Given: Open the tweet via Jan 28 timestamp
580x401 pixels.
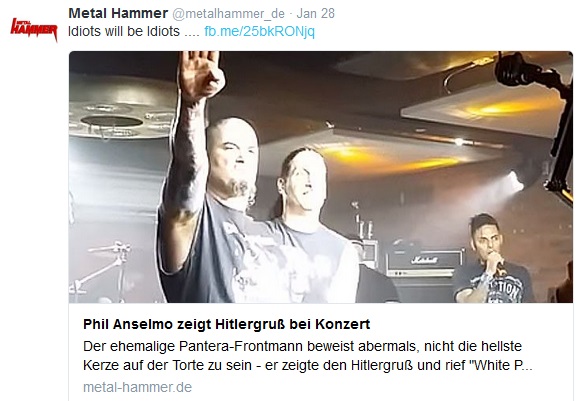Looking at the screenshot, I should point(316,13).
